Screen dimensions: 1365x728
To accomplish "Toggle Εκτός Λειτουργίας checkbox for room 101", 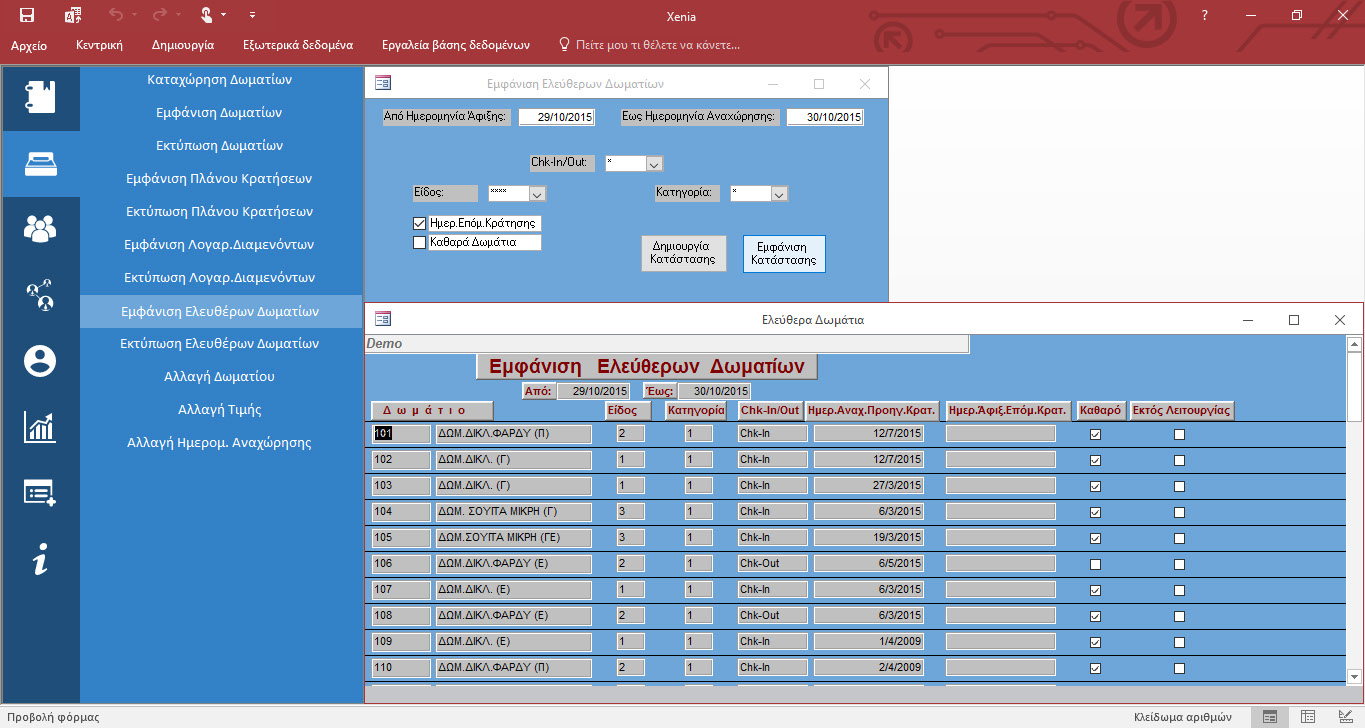I will (1179, 435).
